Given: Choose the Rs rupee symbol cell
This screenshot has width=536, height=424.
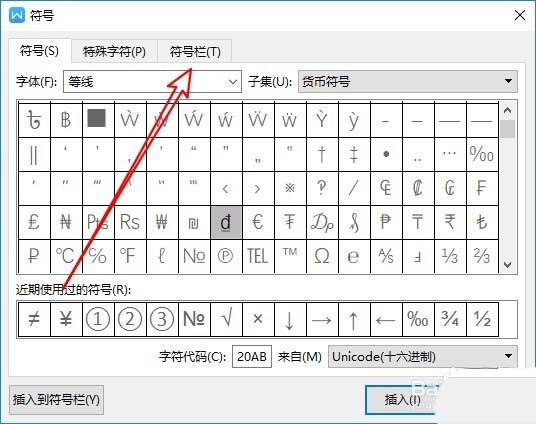Looking at the screenshot, I should click(x=130, y=222).
